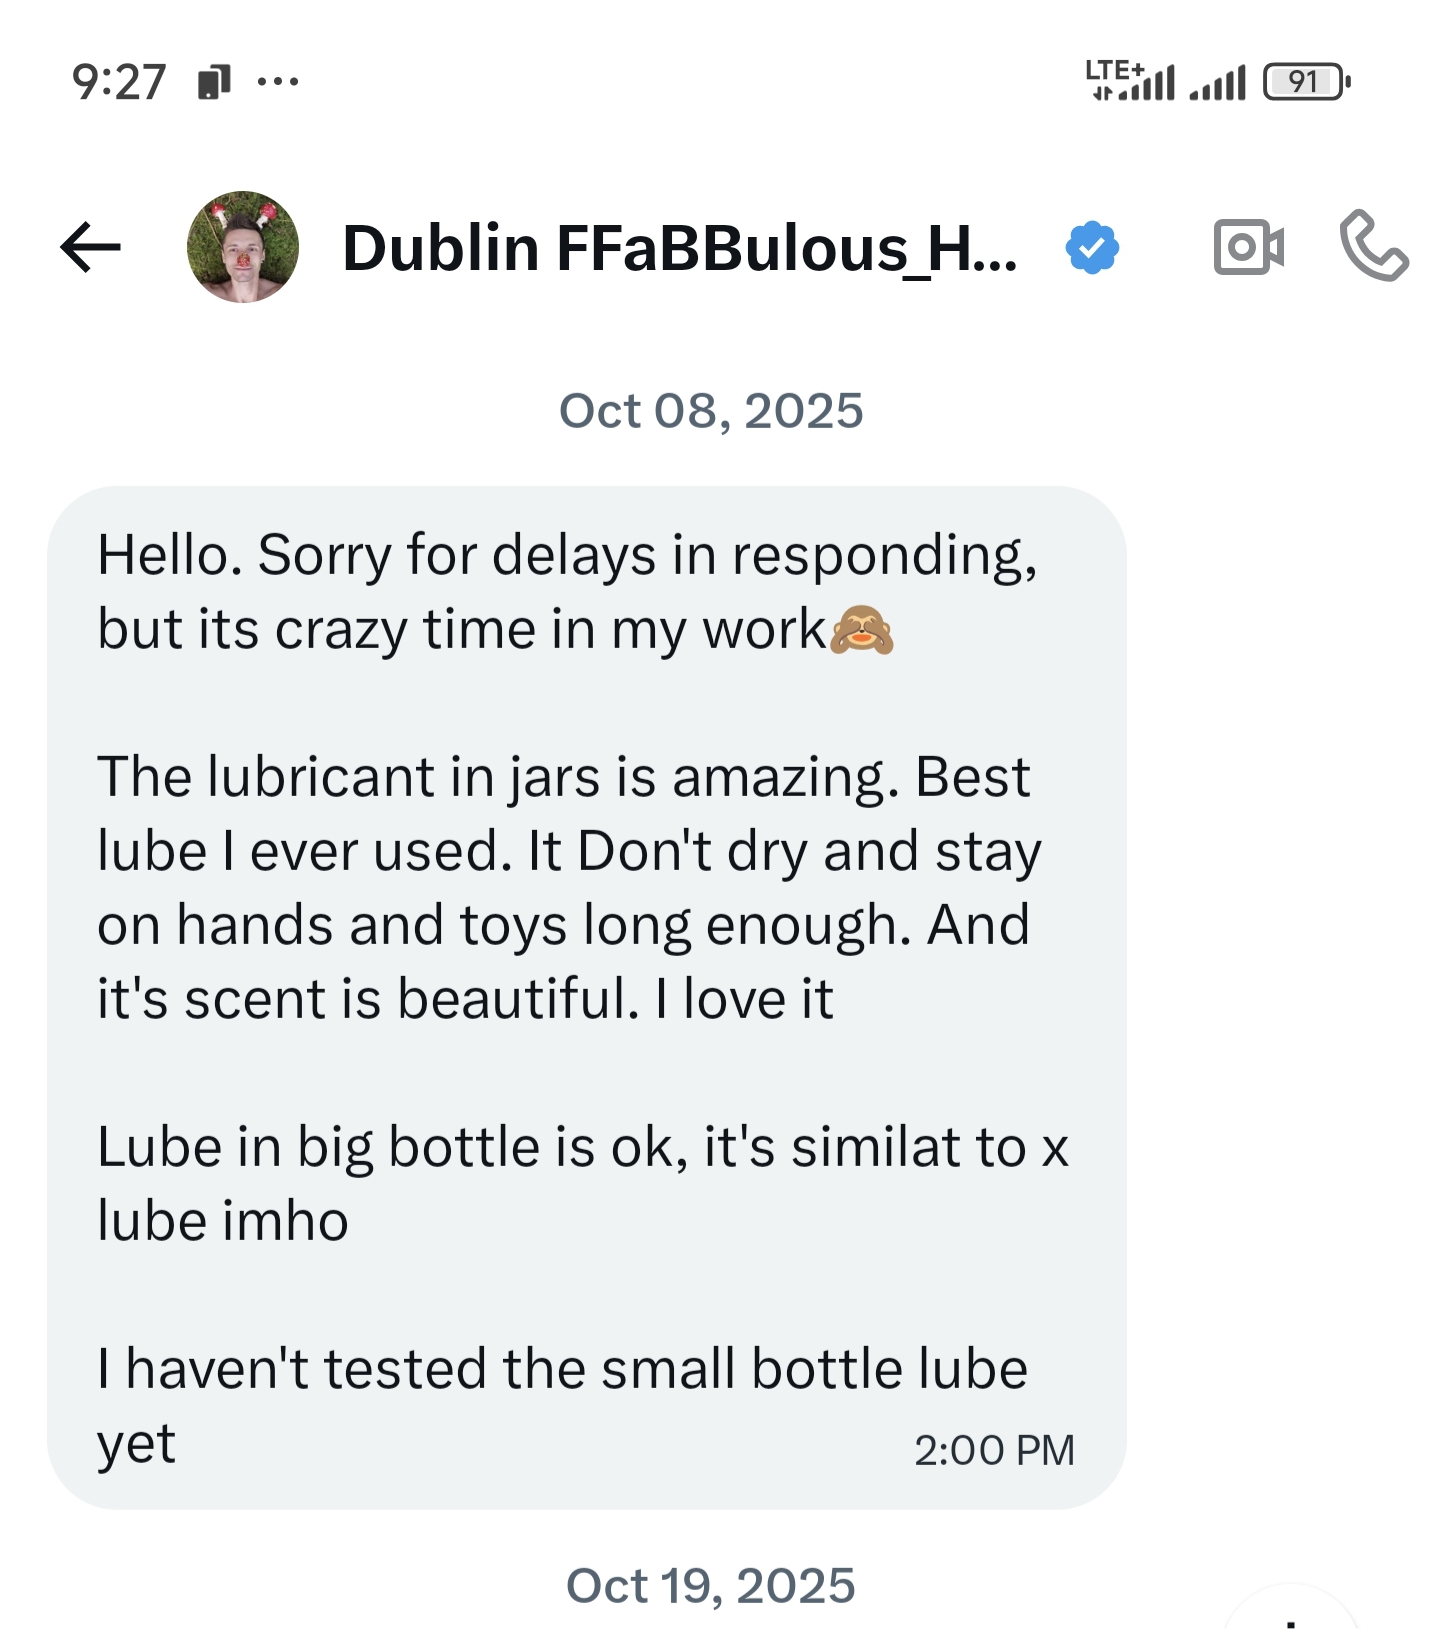This screenshot has height=1643, width=1431.
Task: Tap the Oct 19, 2025 date separator
Action: coord(710,1586)
